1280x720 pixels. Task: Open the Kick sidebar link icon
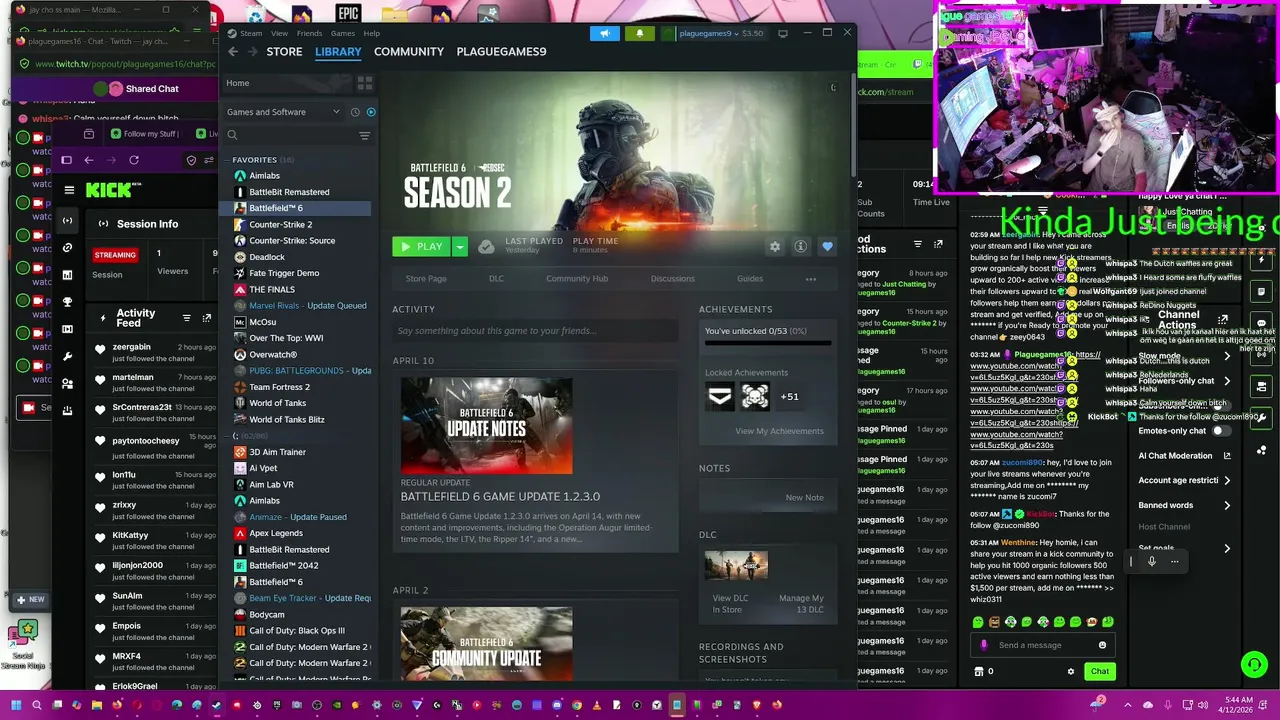(x=67, y=247)
